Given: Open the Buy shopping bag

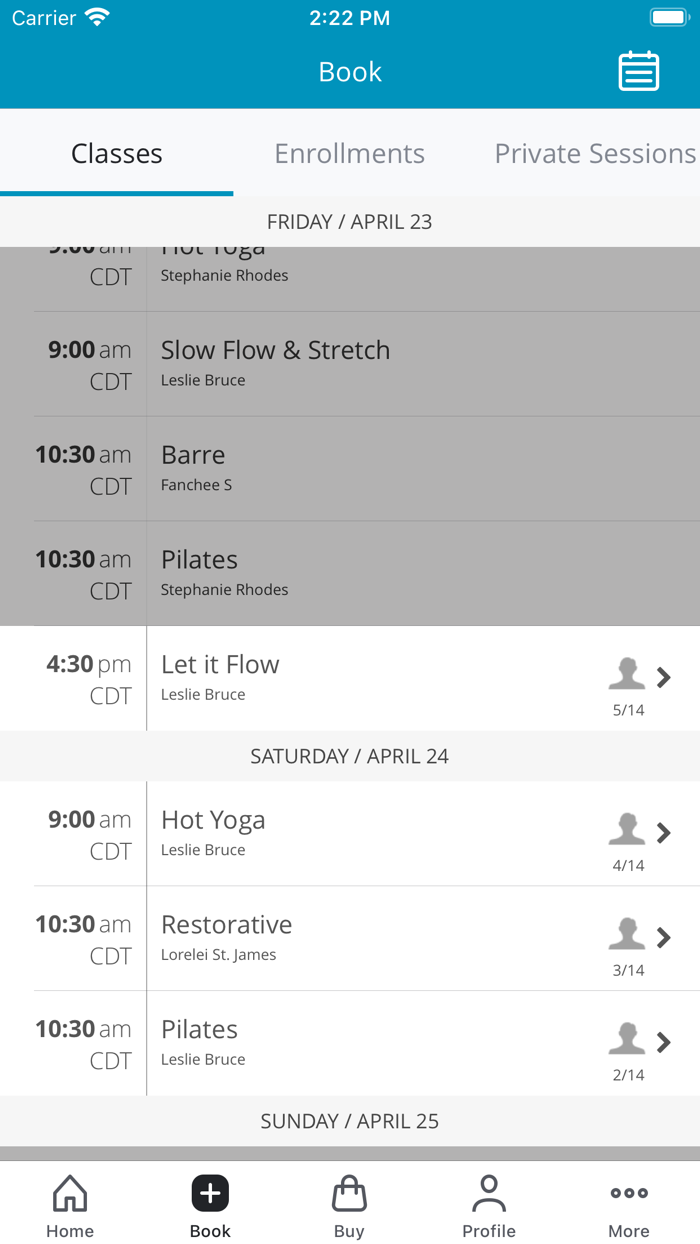Looking at the screenshot, I should (349, 1192).
